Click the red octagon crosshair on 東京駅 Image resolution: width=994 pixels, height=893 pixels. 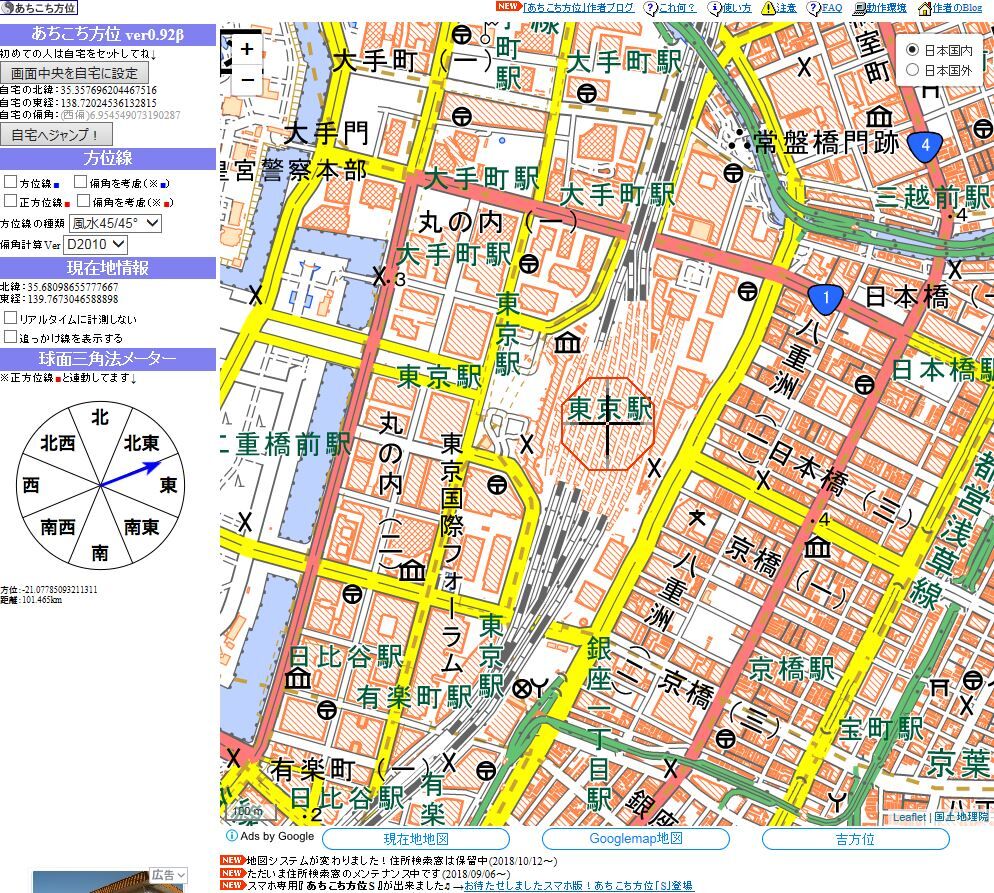point(607,423)
